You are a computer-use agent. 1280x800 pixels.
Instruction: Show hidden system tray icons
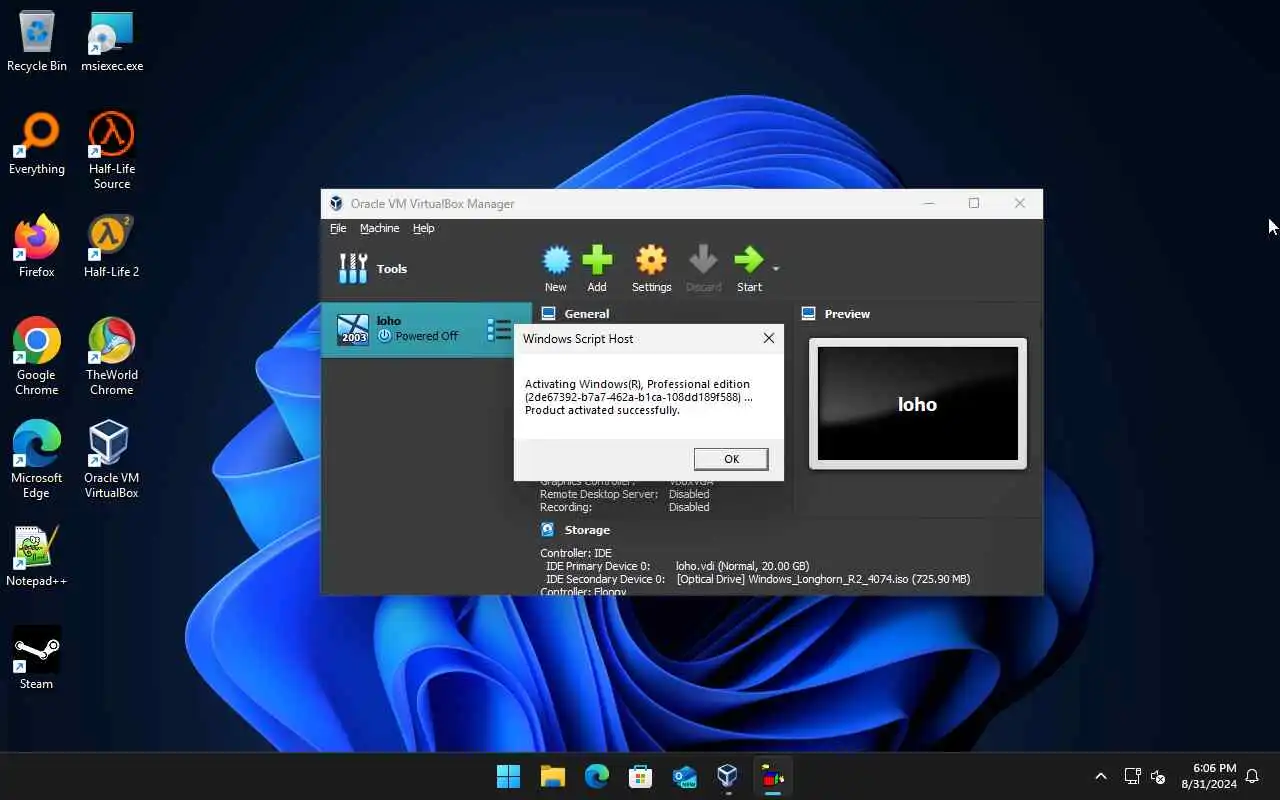tap(1101, 776)
